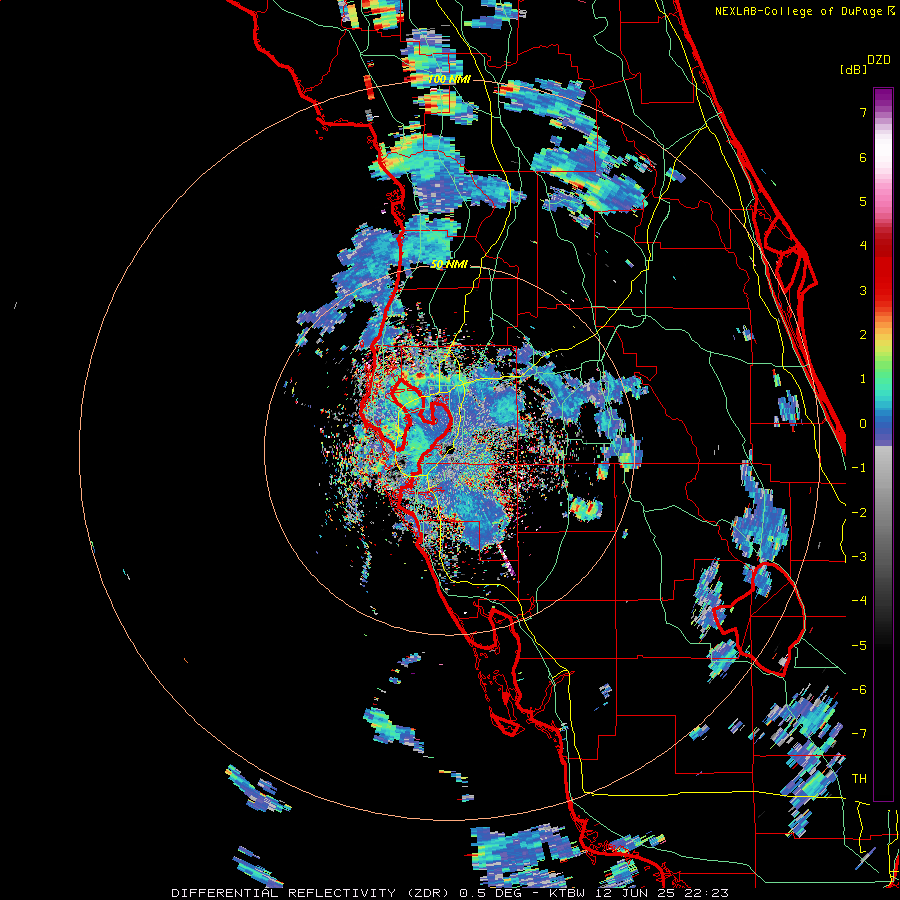Click the 3 value on the color scale
This screenshot has height=900, width=900.
tap(863, 290)
